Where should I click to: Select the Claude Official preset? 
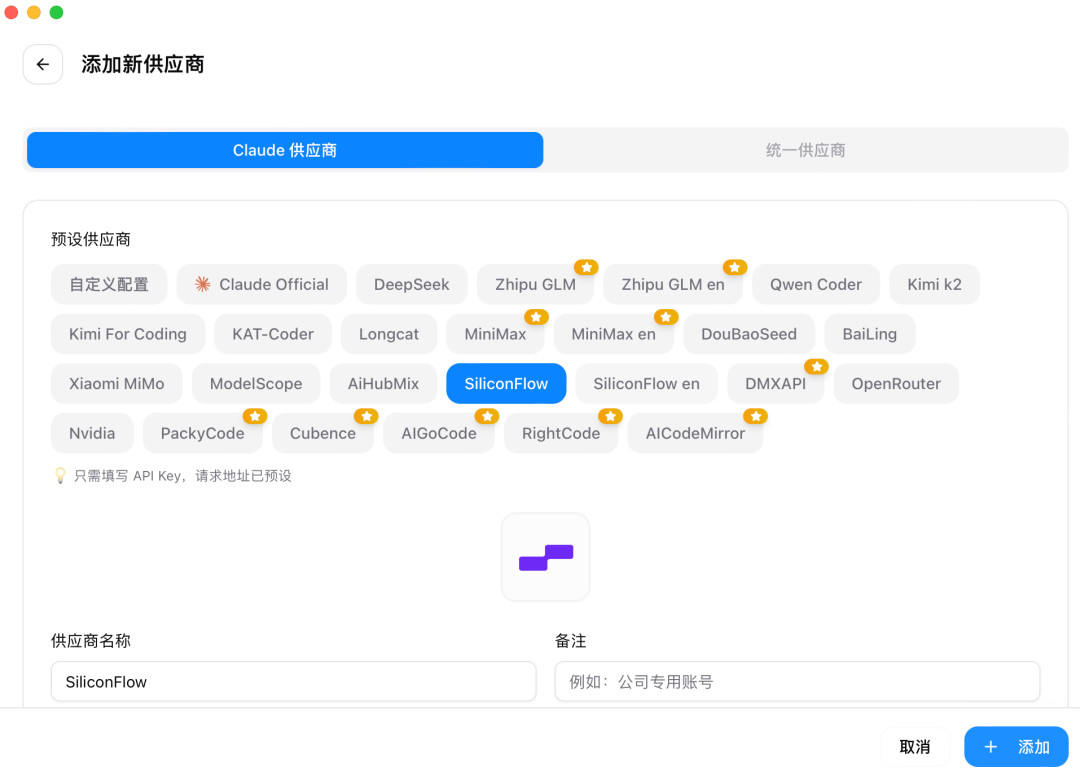point(262,284)
